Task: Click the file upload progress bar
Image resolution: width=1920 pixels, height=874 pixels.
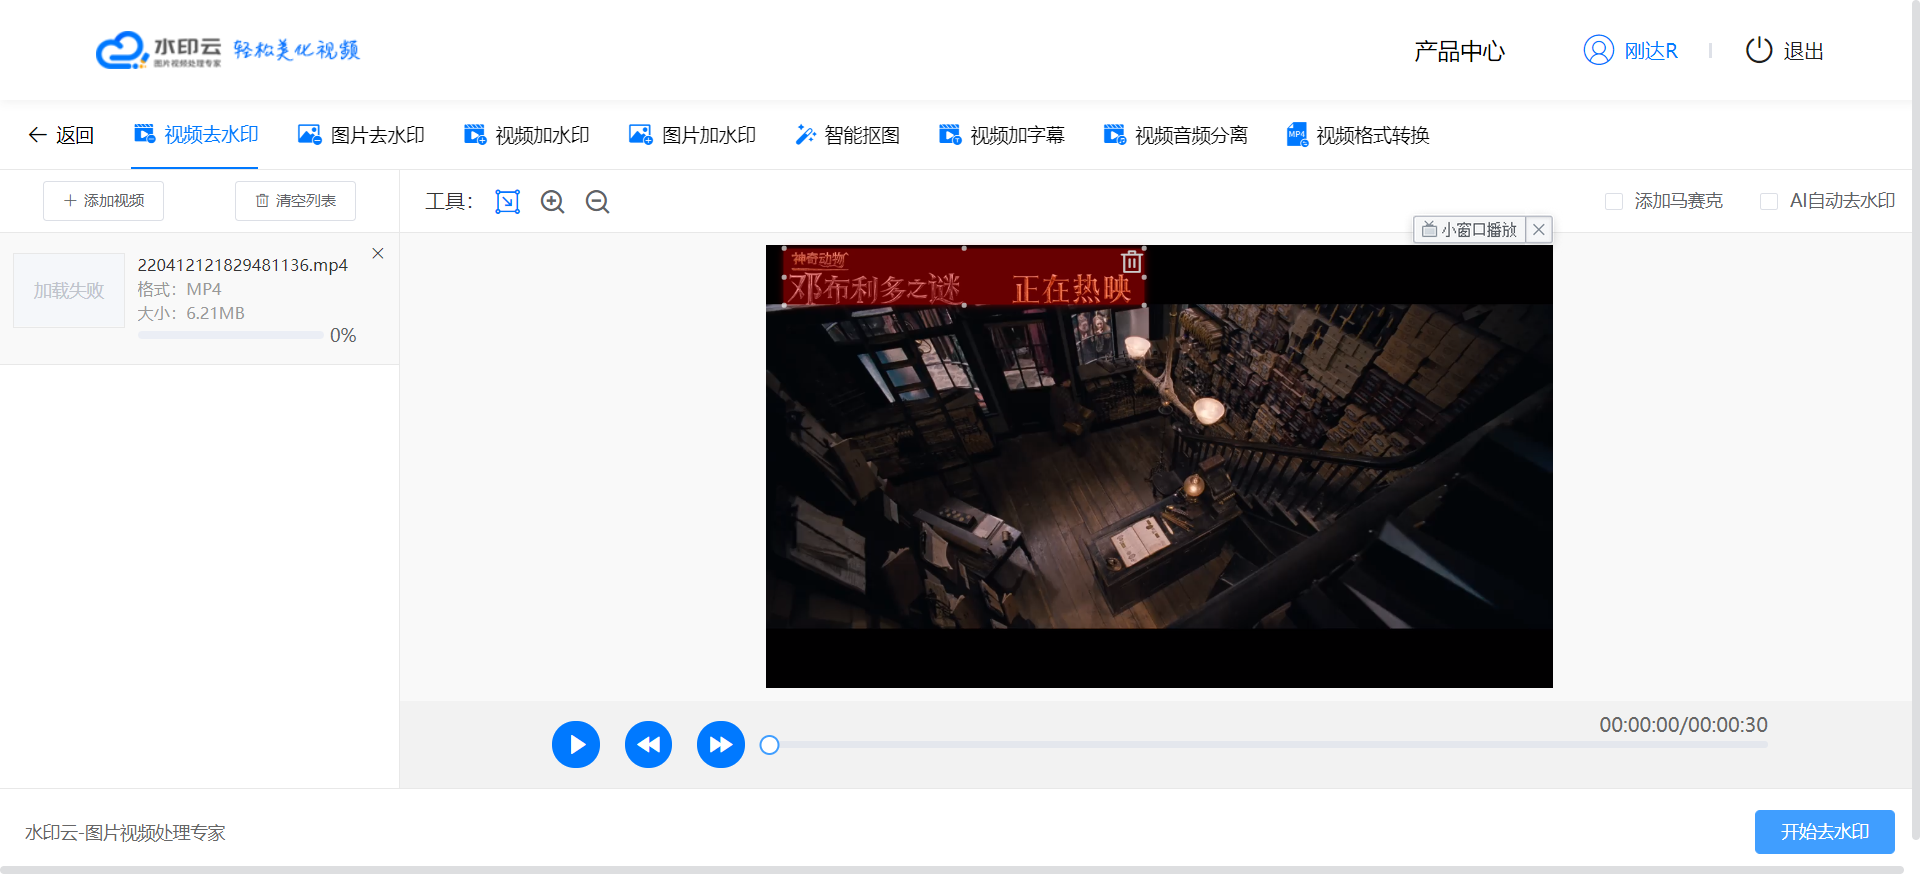Action: [x=230, y=336]
